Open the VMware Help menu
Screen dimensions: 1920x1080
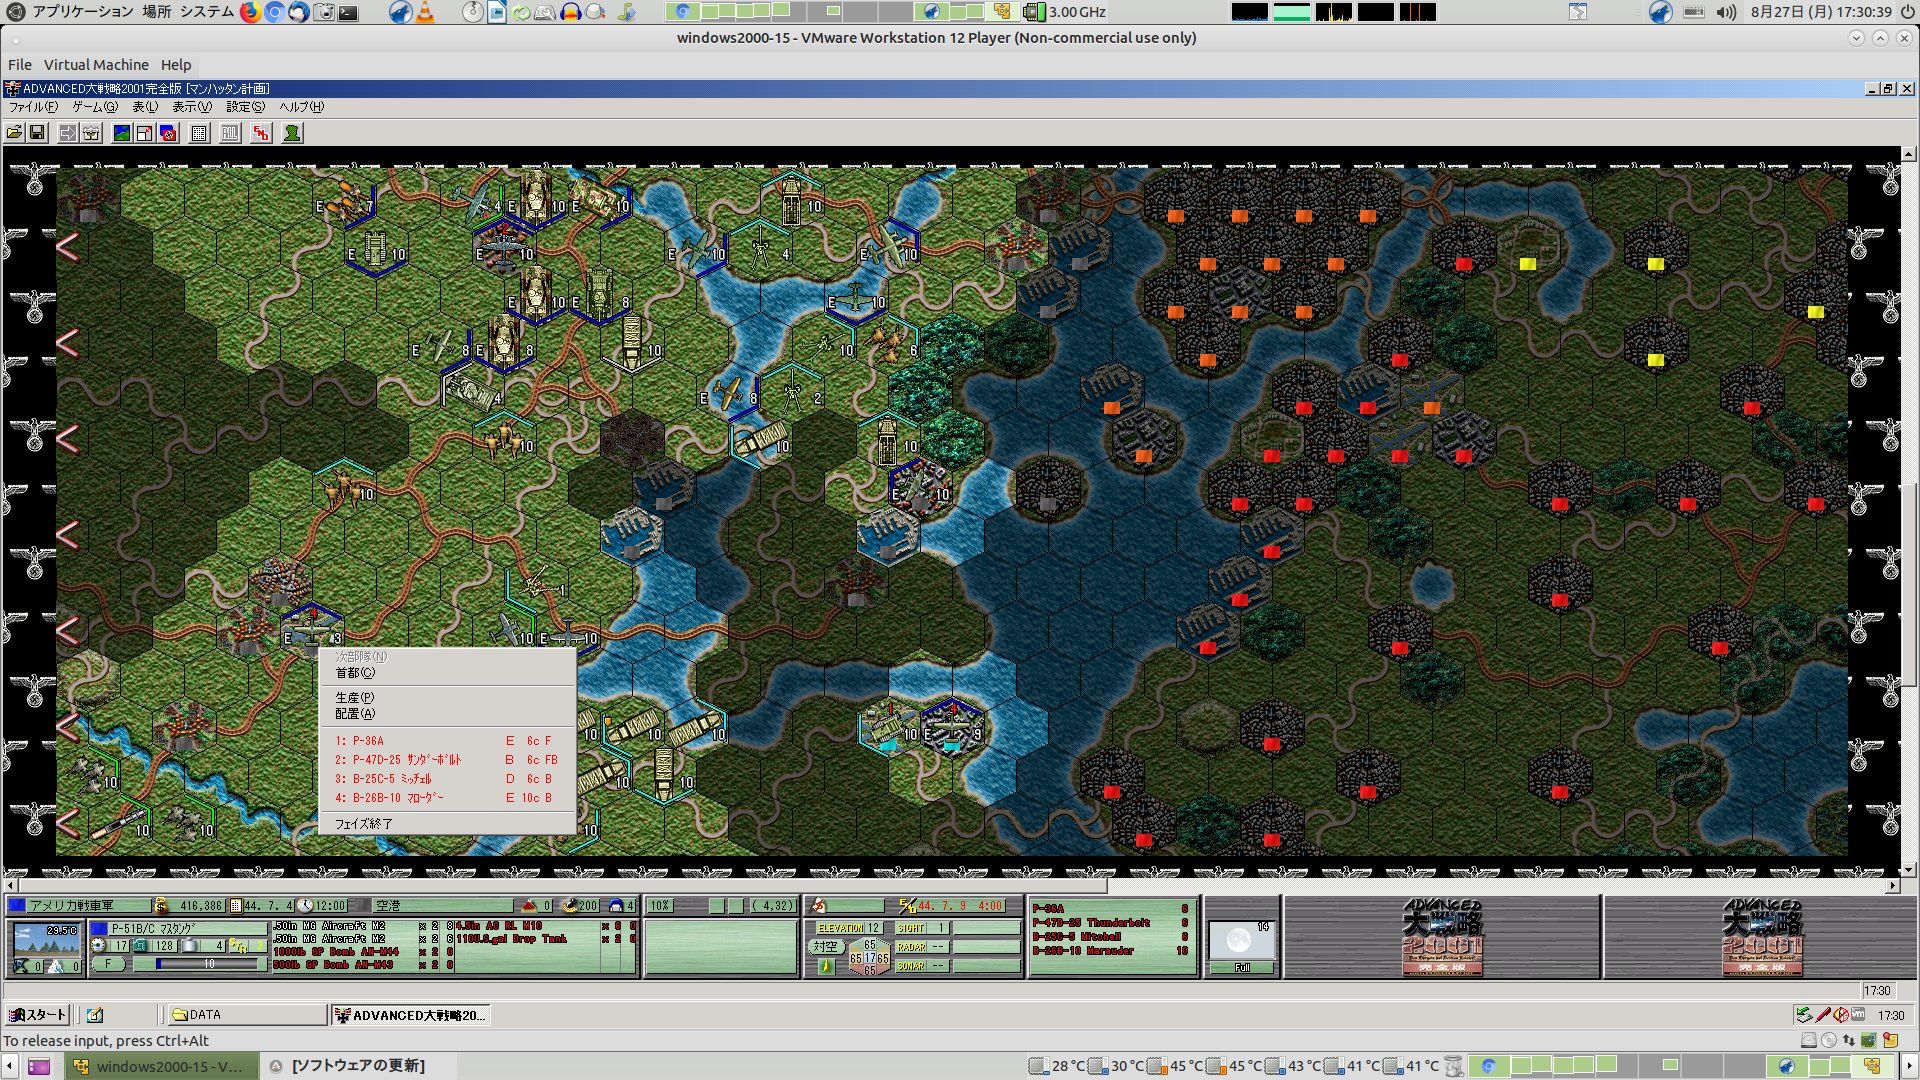tap(176, 64)
